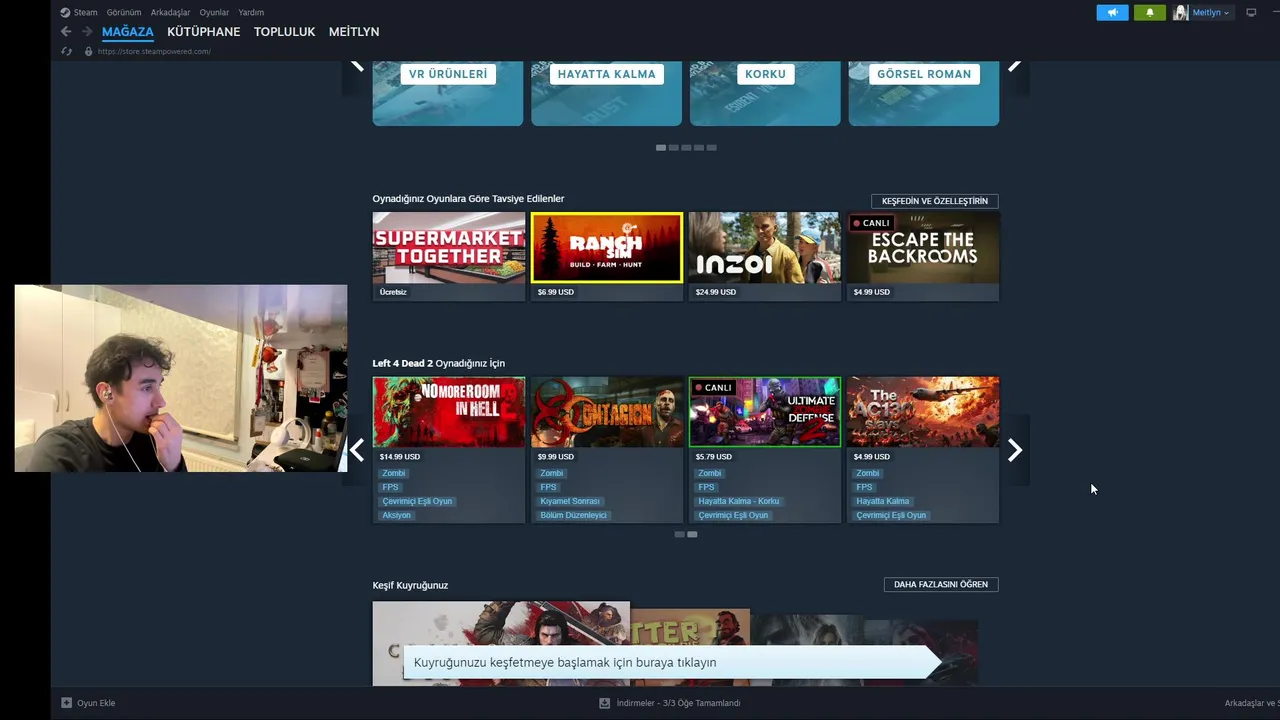Select the TOPLULUK tab
This screenshot has width=1280, height=720.
click(x=284, y=32)
